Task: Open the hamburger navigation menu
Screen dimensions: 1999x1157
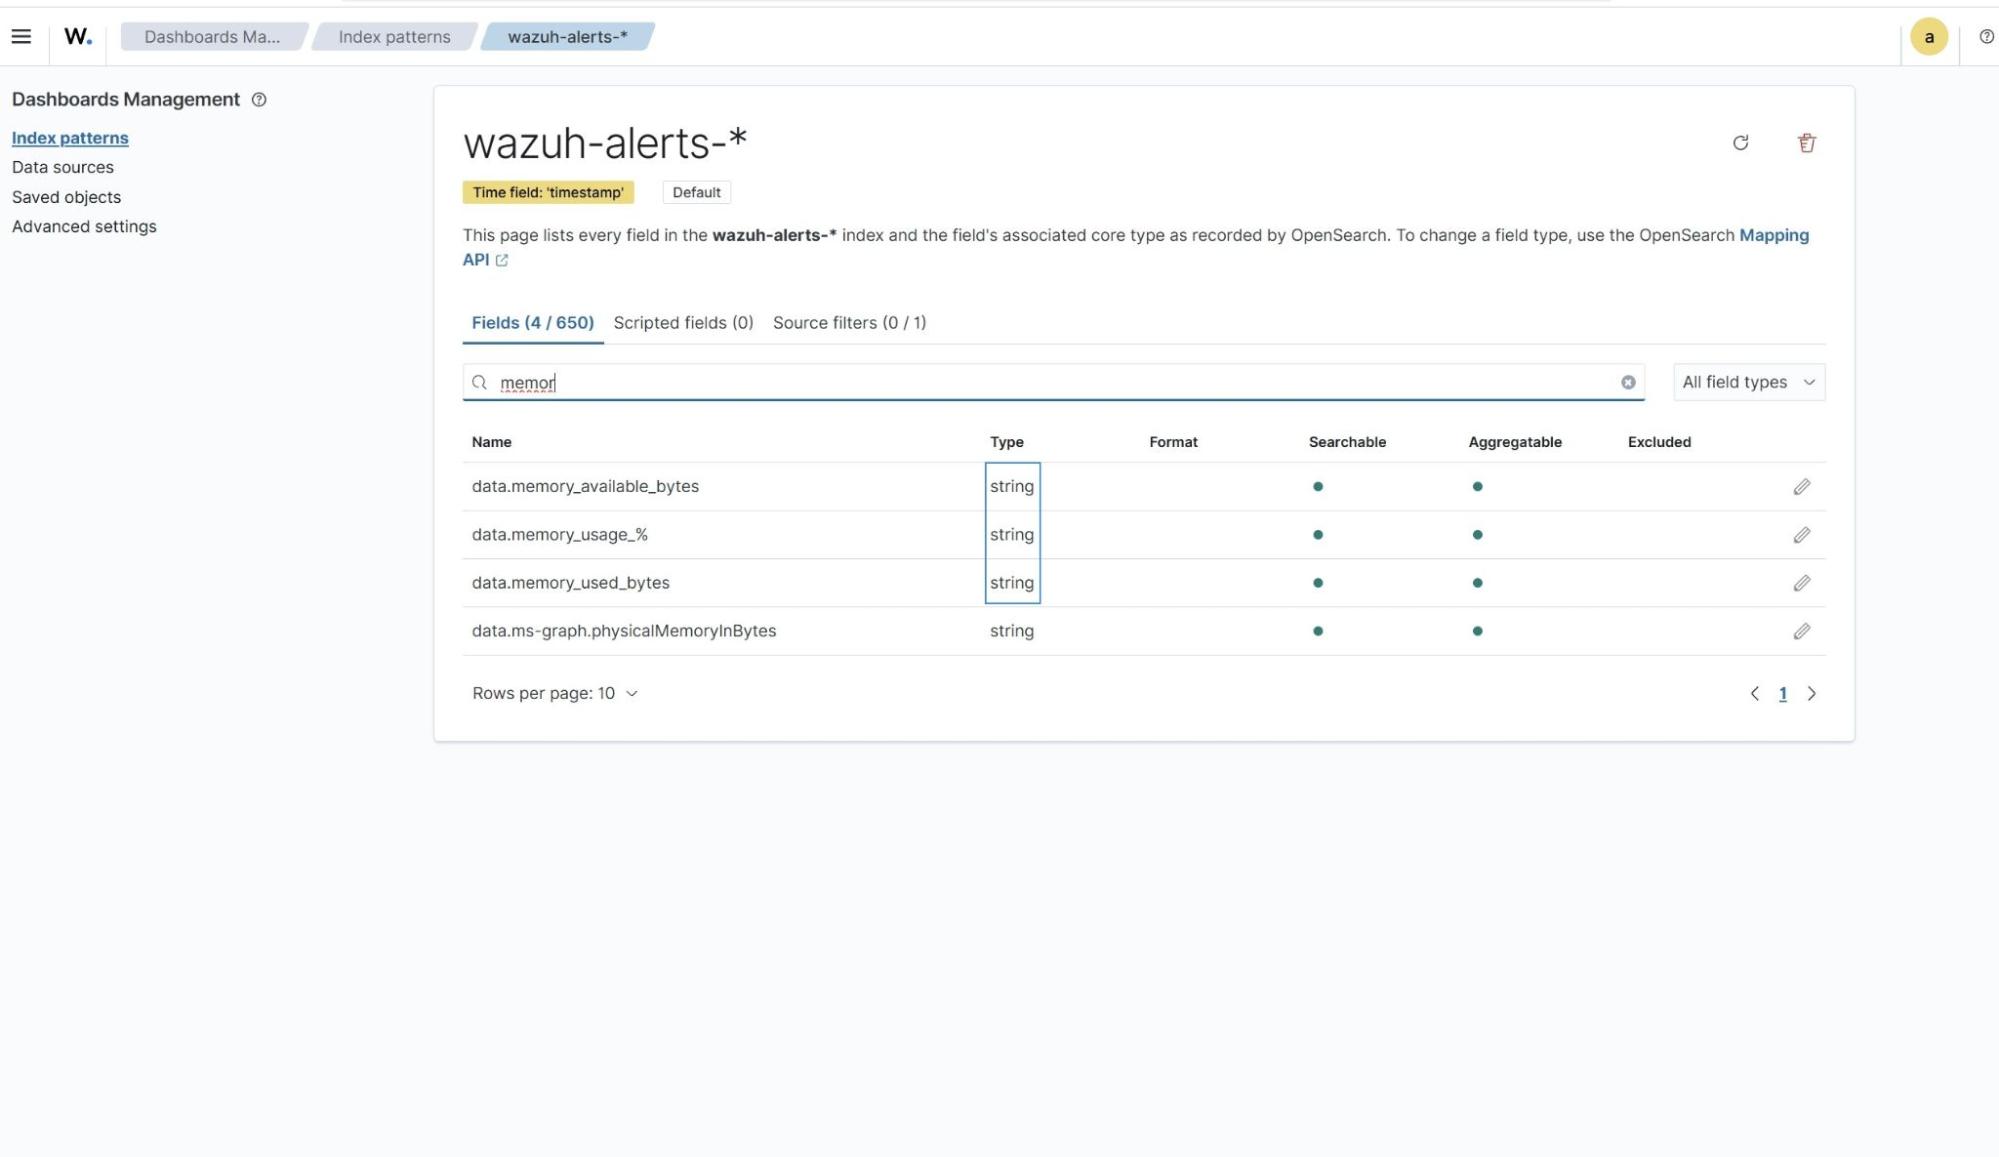Action: 21,37
